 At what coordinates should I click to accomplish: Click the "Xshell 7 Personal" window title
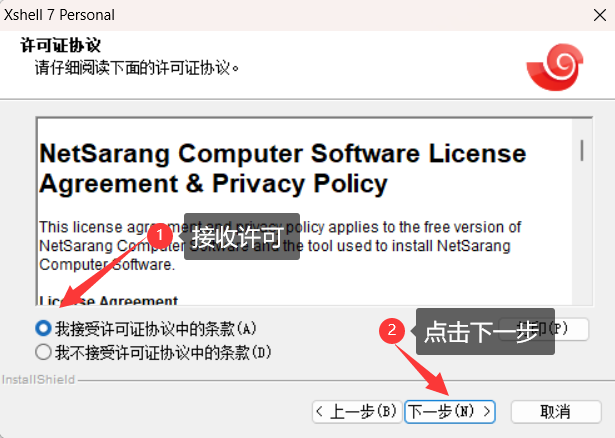coord(59,15)
